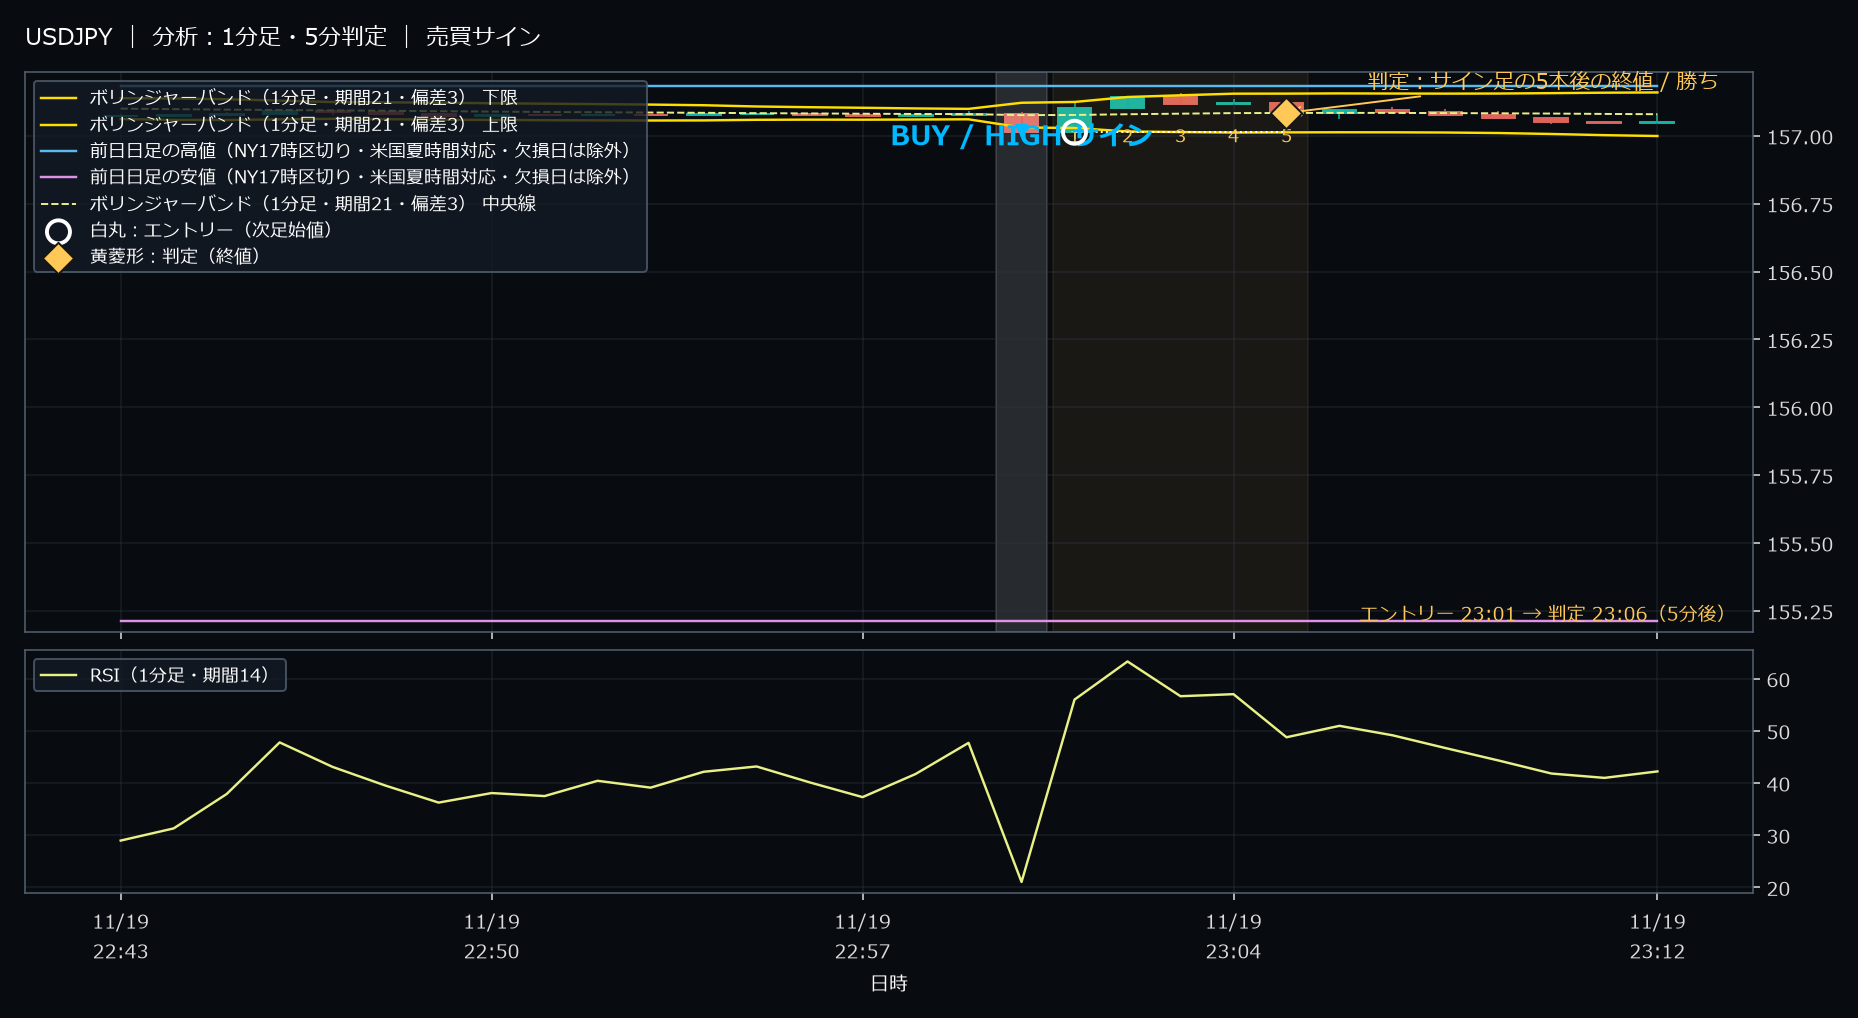1858x1018 pixels.
Task: Click the candle count label 4
Action: tap(1233, 136)
